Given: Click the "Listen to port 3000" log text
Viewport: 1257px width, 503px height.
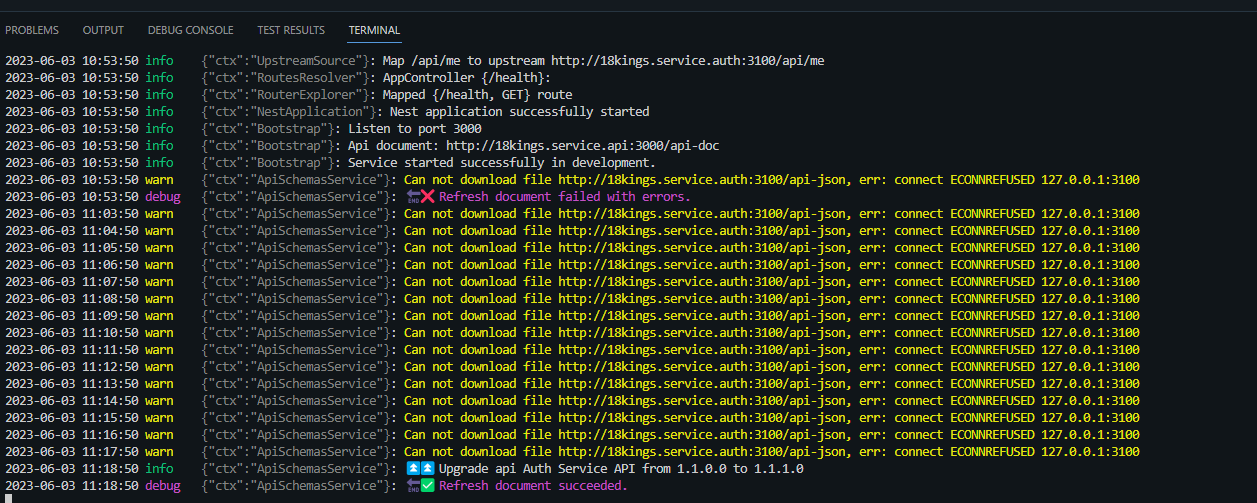Looking at the screenshot, I should coord(415,129).
